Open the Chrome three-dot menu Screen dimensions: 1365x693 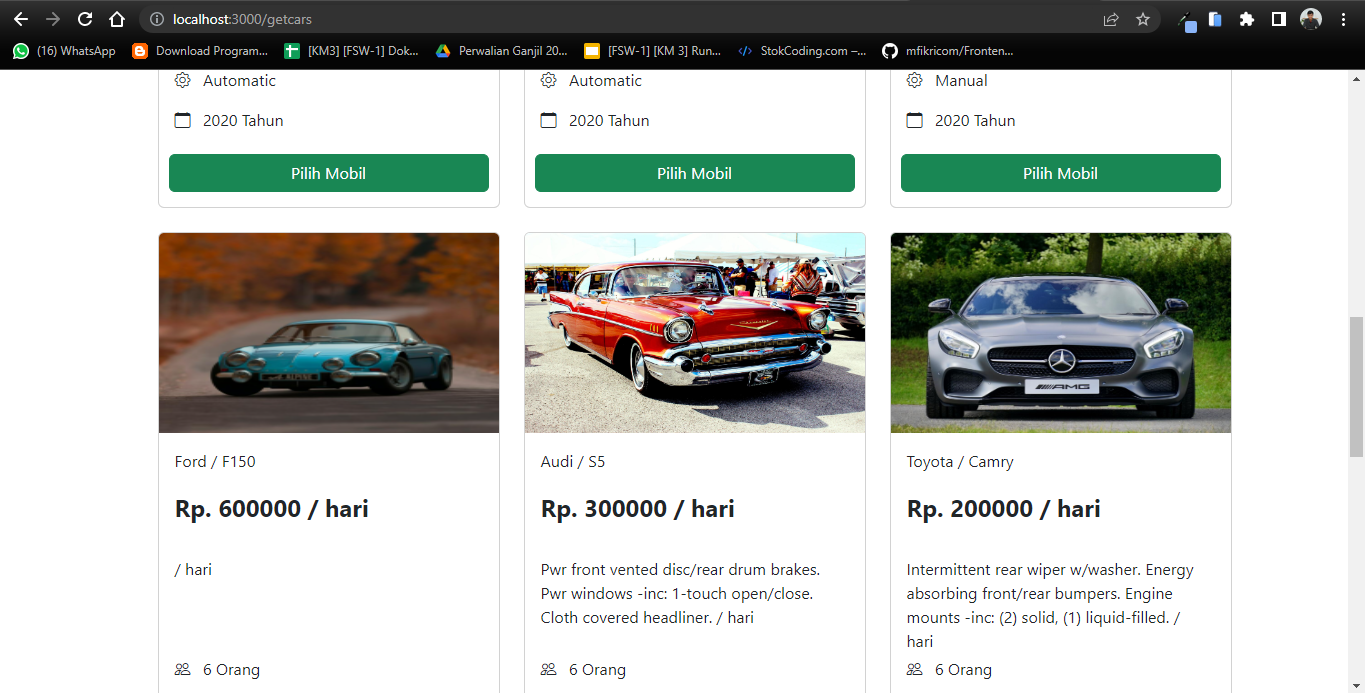[x=1343, y=19]
